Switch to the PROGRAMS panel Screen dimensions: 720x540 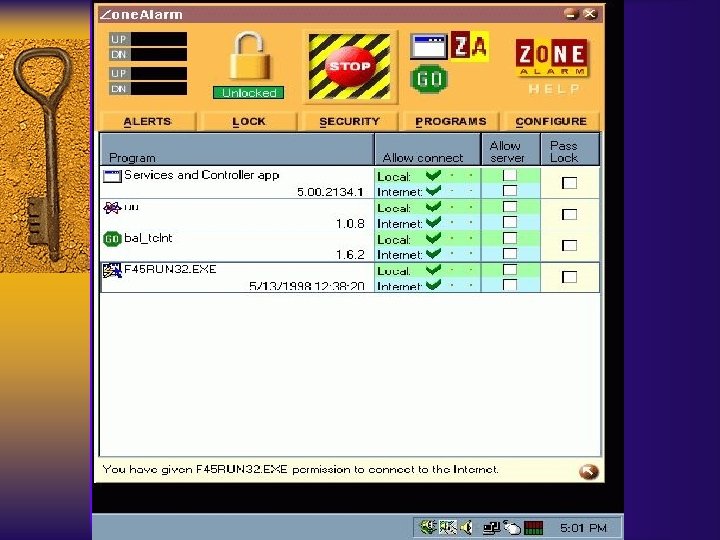click(x=450, y=122)
